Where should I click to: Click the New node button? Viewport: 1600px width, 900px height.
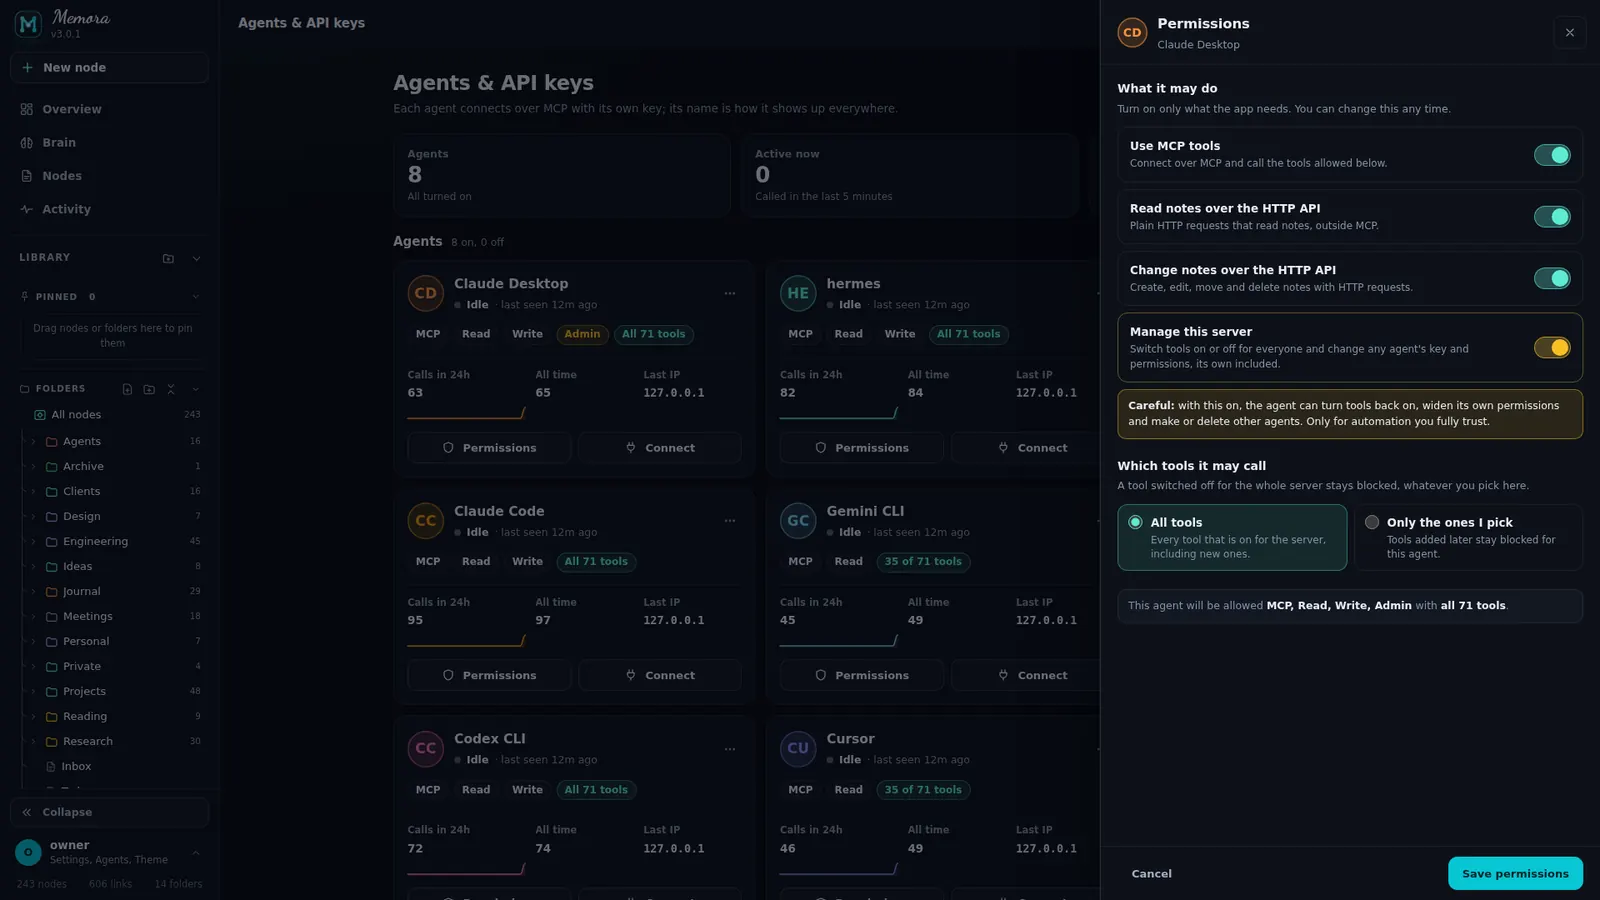click(109, 68)
